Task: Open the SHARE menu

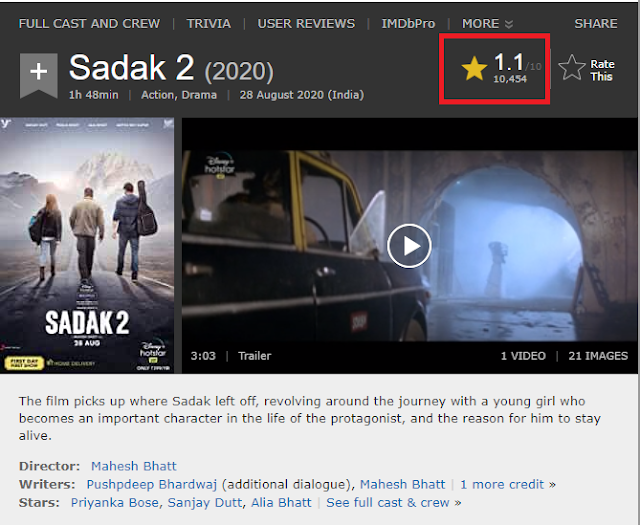Action: (x=596, y=24)
